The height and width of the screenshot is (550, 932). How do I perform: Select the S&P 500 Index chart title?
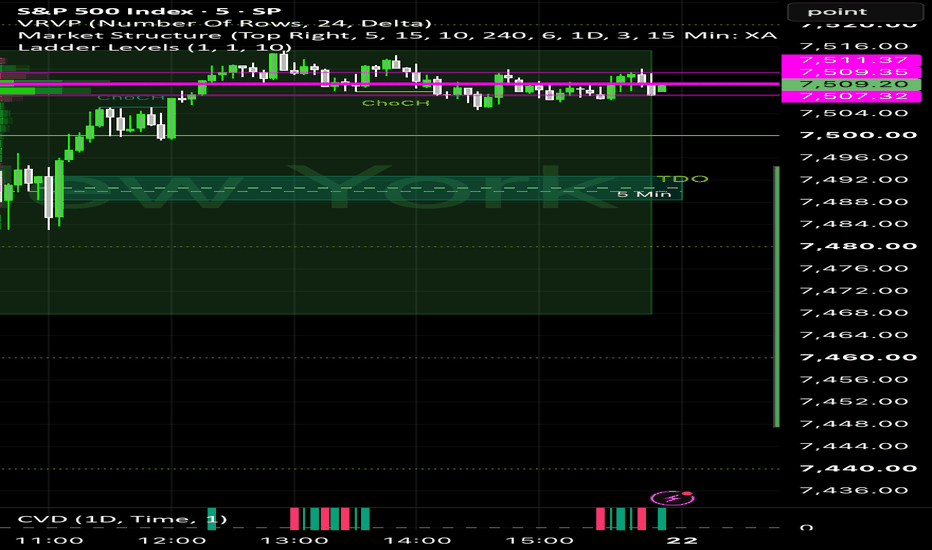point(150,11)
